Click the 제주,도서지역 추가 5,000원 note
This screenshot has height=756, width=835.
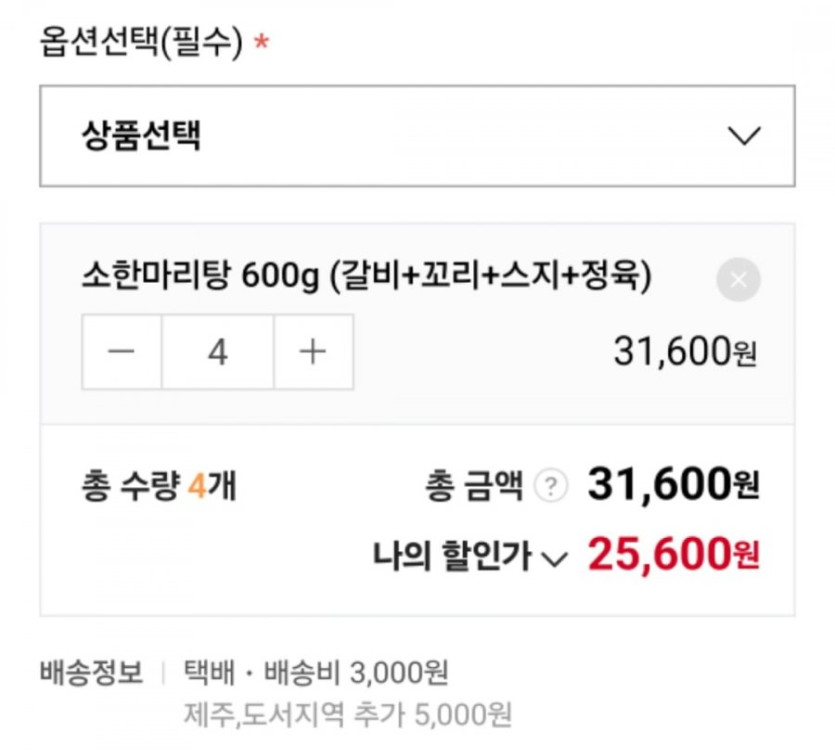point(348,714)
